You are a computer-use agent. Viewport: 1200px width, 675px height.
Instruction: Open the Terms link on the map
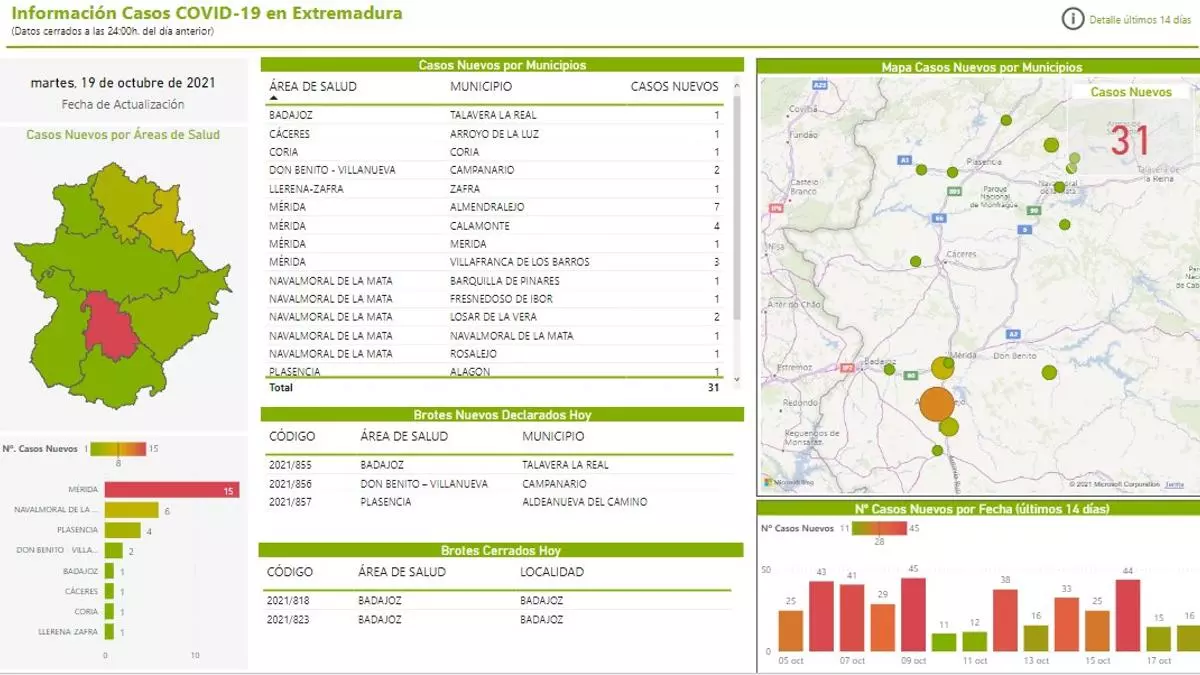point(1174,484)
